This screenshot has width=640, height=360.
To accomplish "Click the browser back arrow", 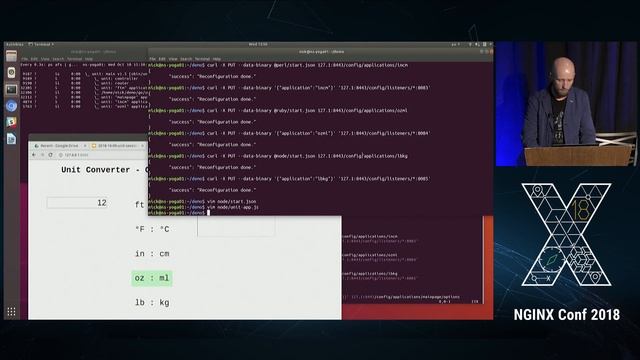I will click(34, 155).
